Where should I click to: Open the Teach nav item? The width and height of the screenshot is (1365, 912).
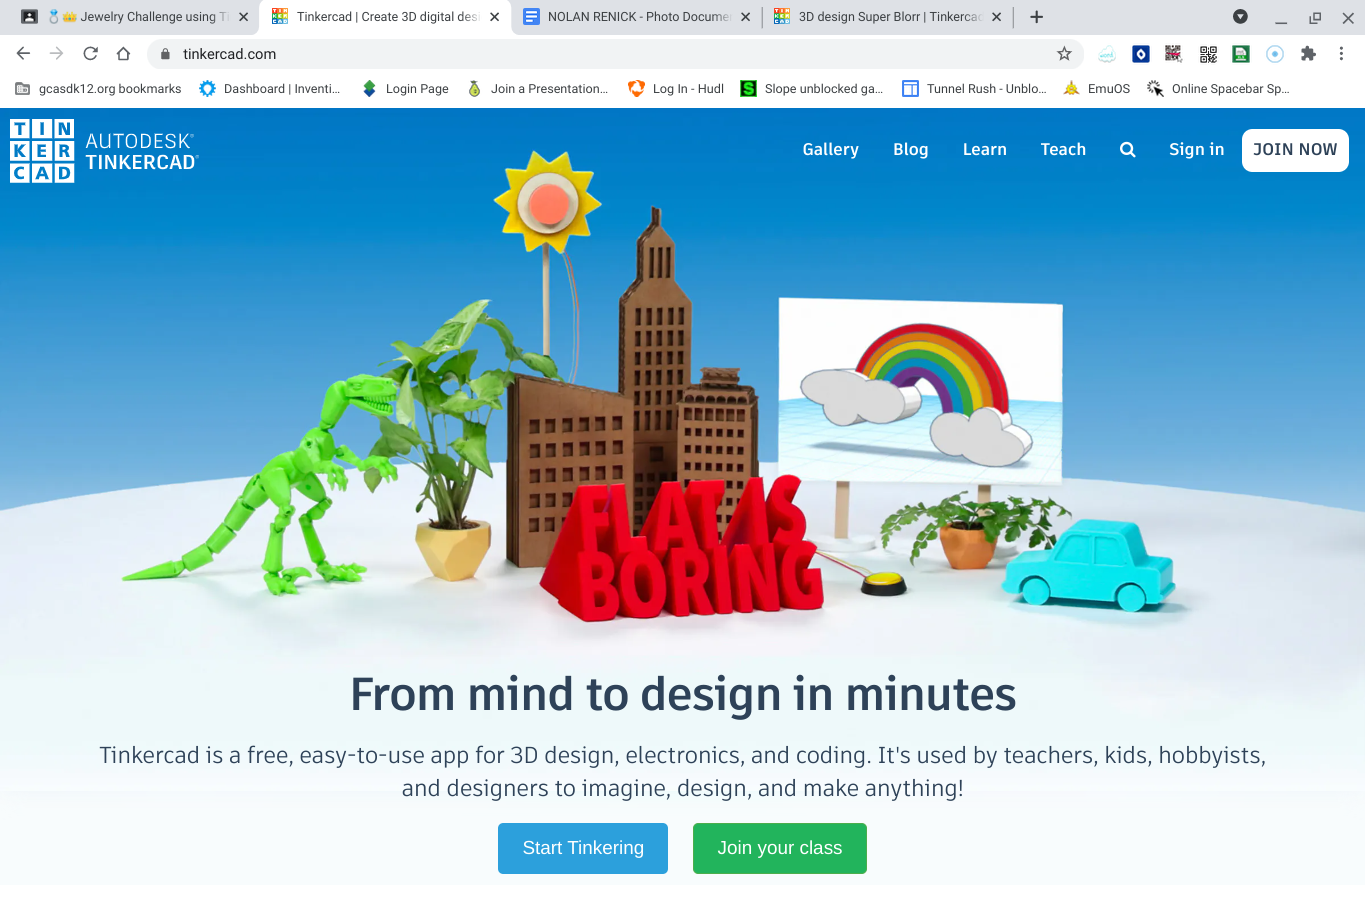pos(1062,150)
